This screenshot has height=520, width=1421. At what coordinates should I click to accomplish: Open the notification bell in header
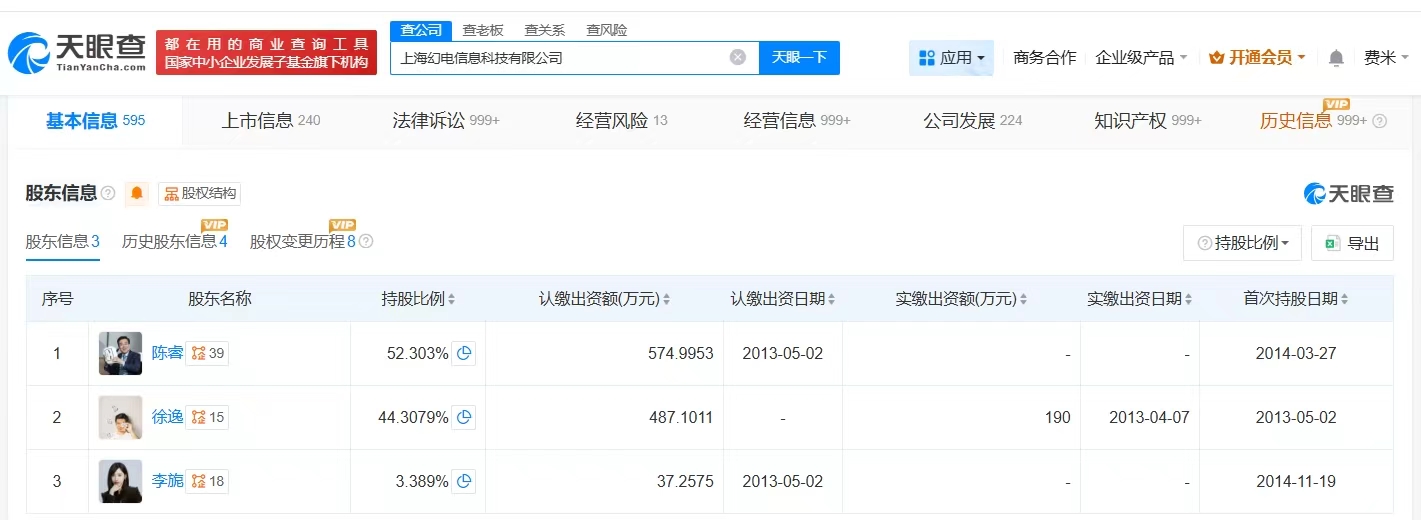pyautogui.click(x=1336, y=58)
